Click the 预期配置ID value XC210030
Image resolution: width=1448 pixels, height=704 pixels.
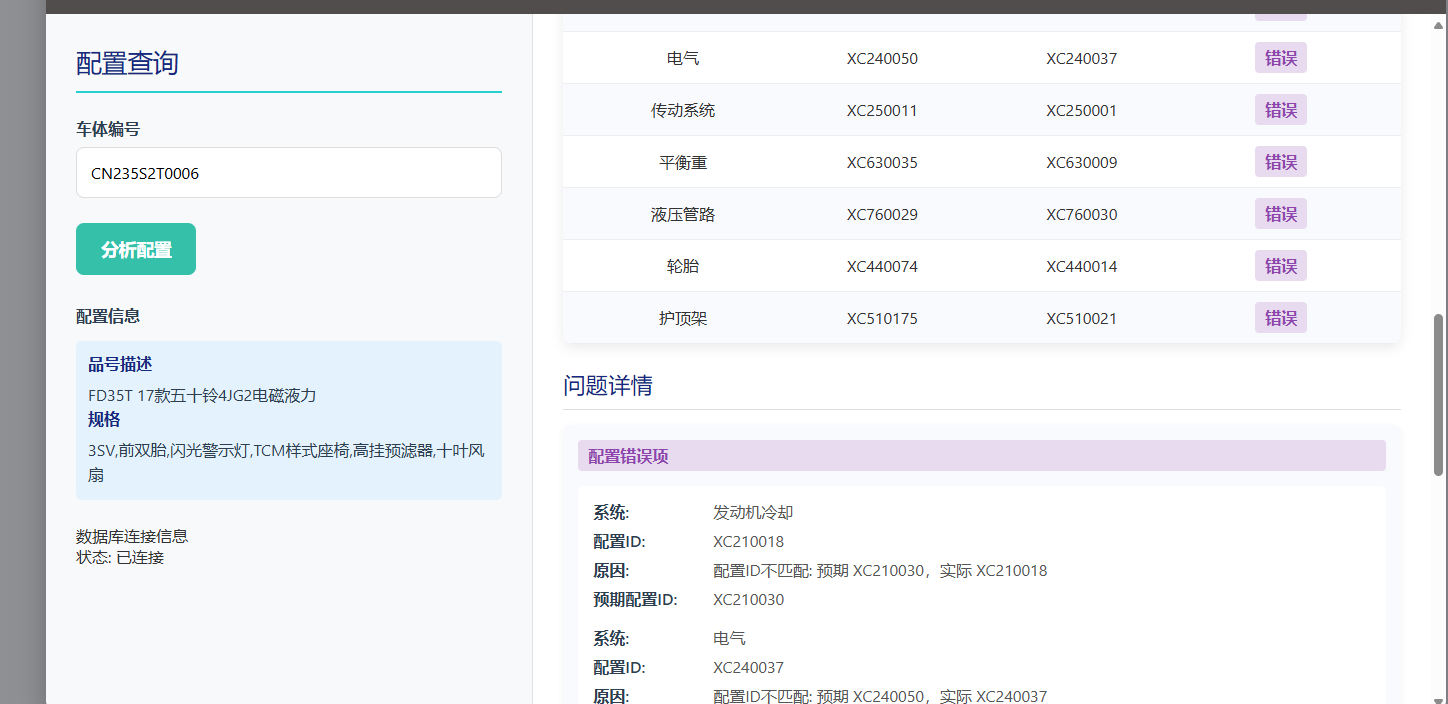click(748, 600)
